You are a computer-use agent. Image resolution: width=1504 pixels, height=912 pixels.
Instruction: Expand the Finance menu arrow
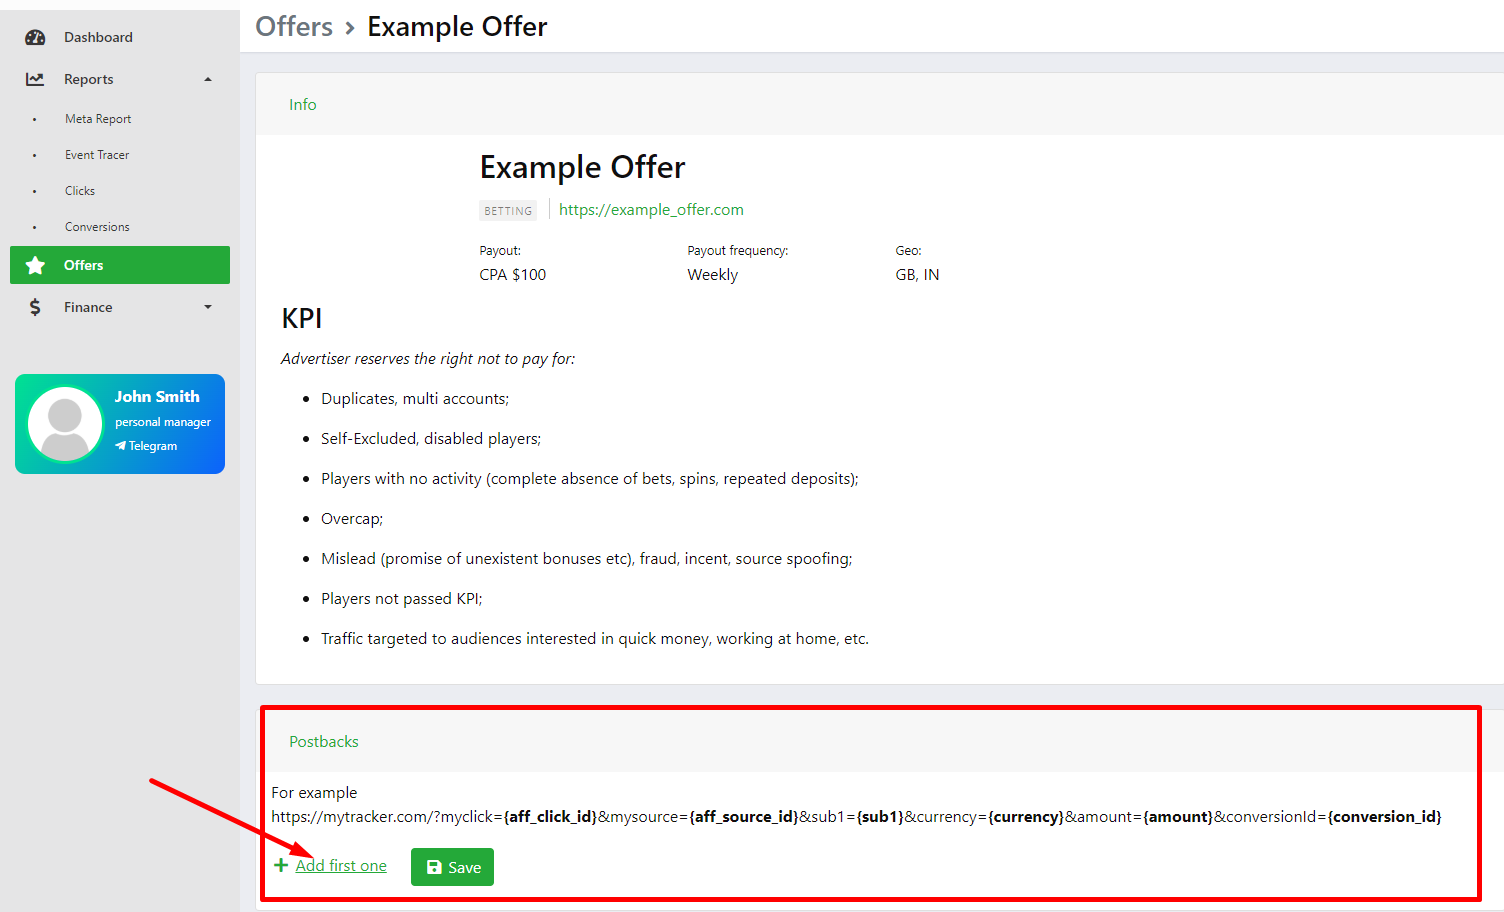(x=208, y=307)
